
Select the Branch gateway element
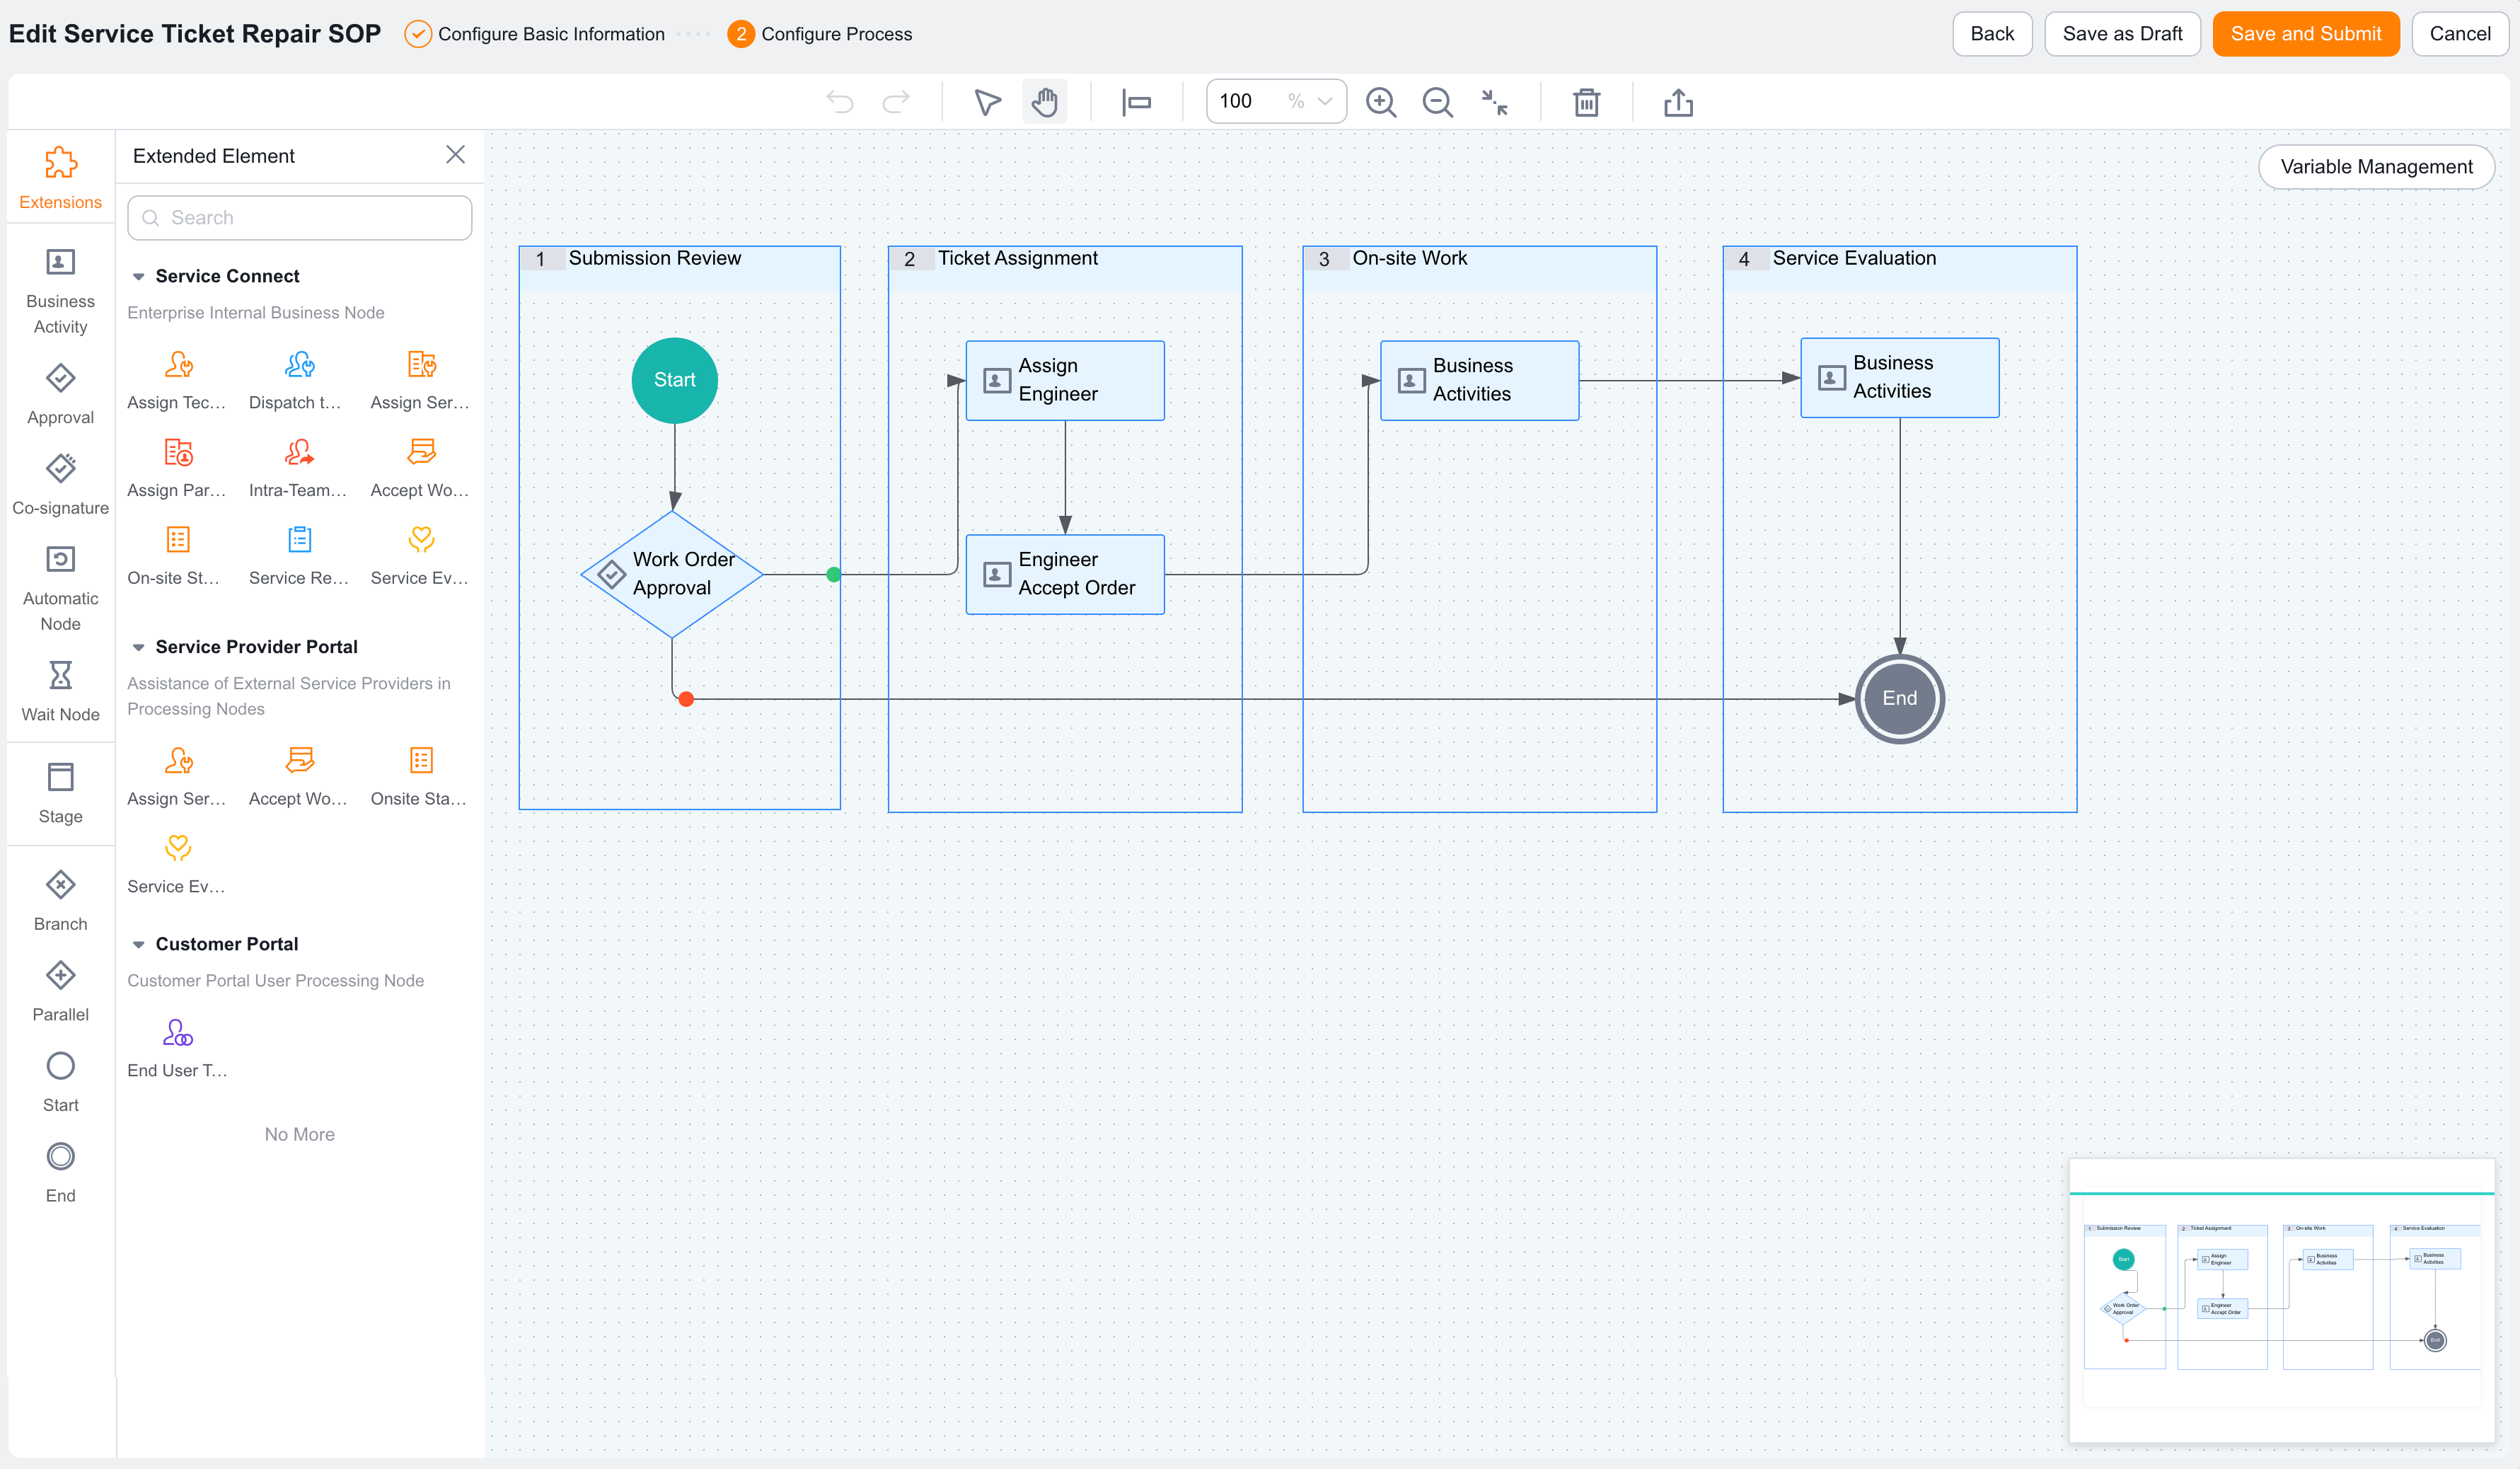click(61, 900)
